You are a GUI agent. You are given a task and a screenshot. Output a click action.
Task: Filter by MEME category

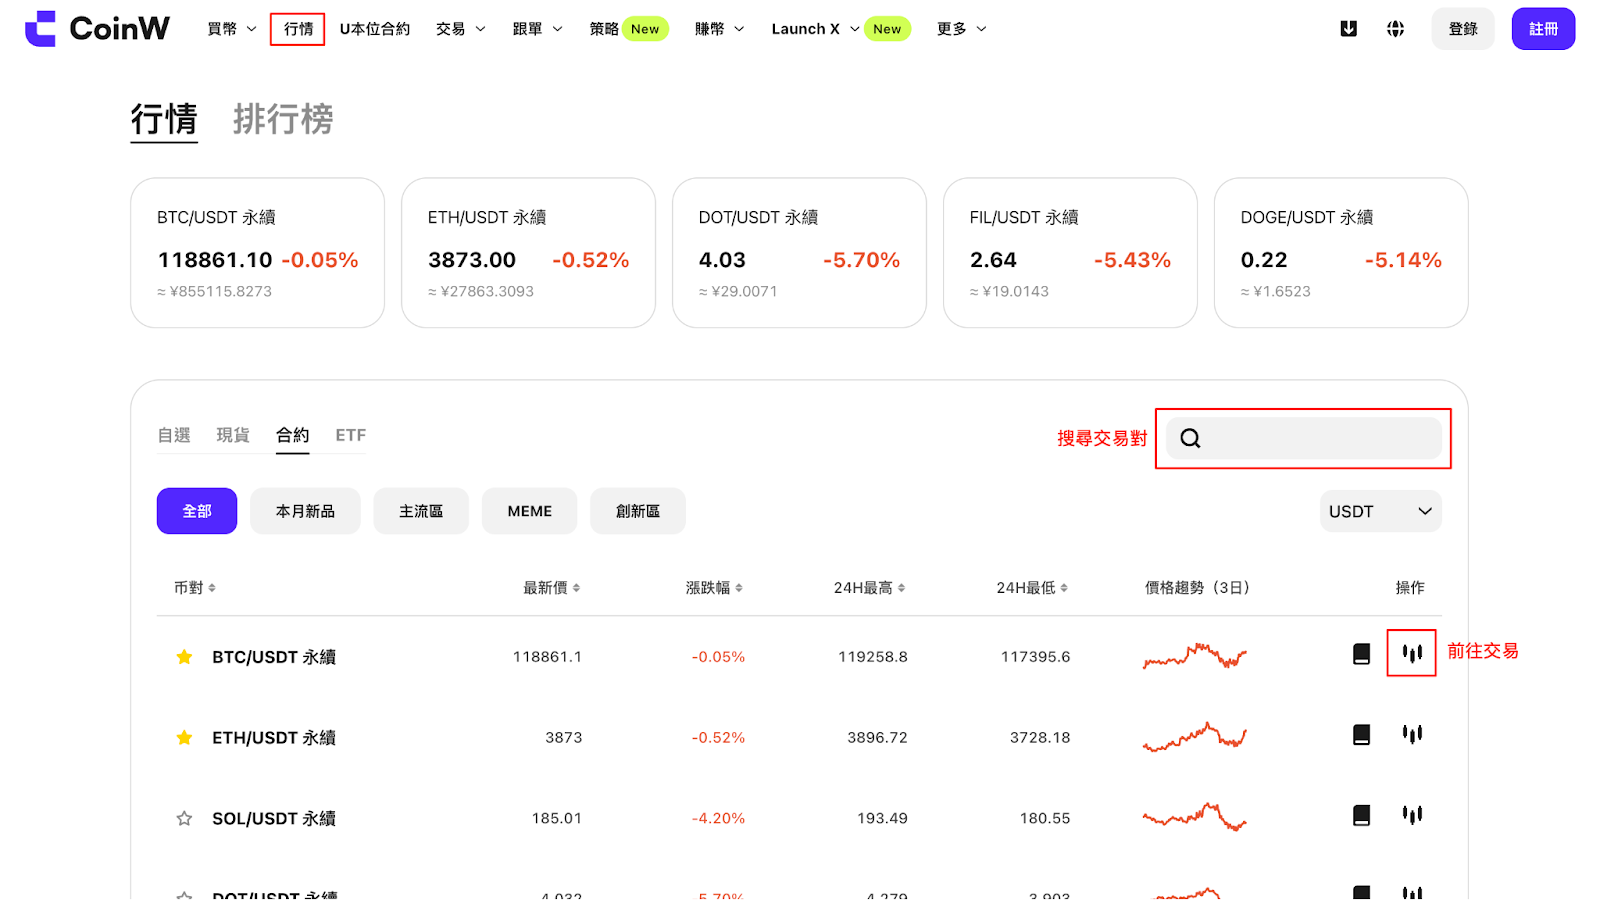tap(530, 511)
